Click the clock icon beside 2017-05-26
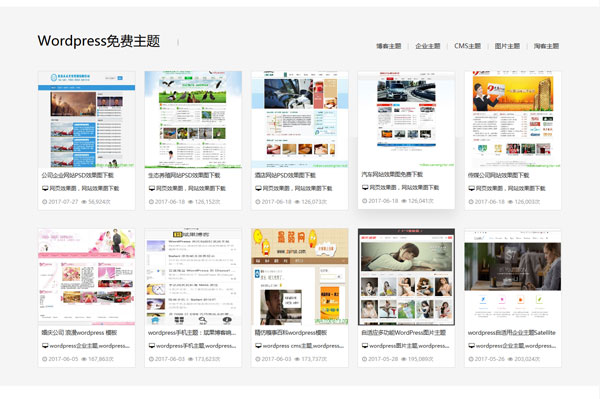Image resolution: width=600 pixels, height=399 pixels. [x=471, y=359]
